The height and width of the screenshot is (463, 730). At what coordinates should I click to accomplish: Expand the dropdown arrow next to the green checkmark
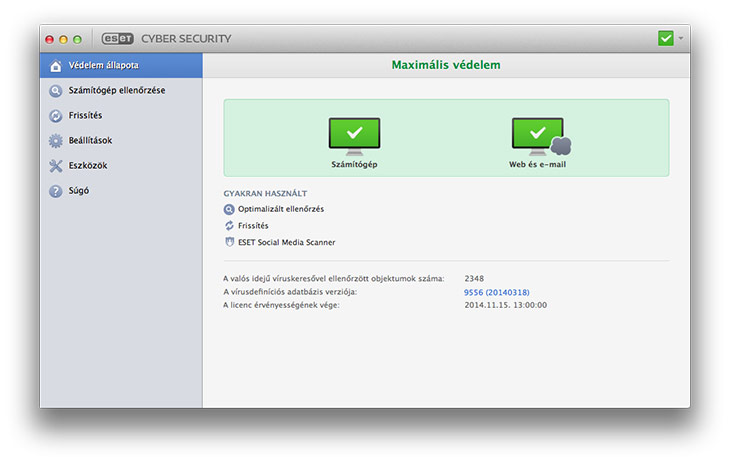tap(681, 38)
